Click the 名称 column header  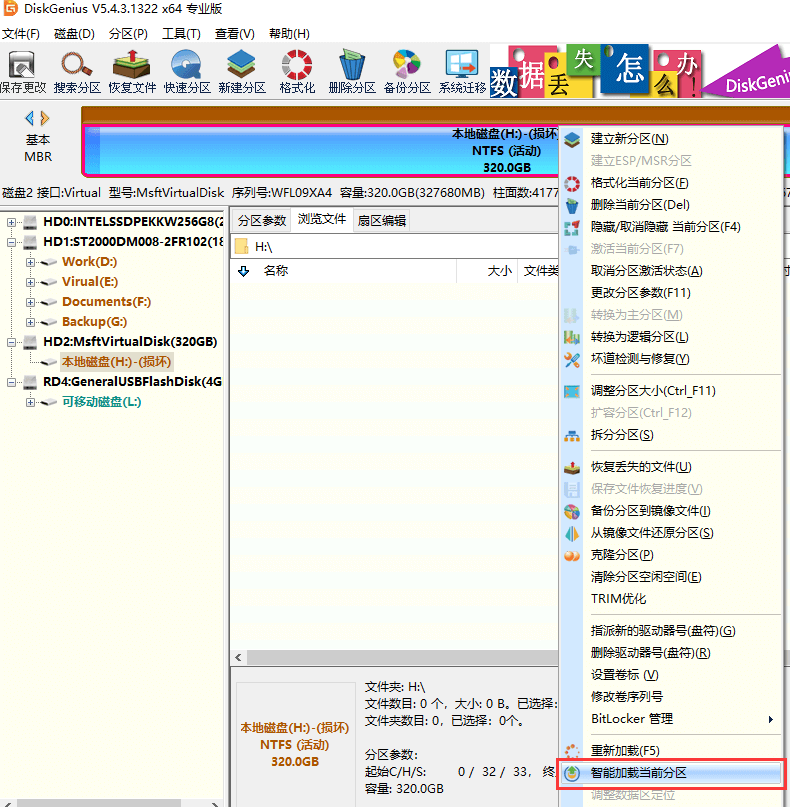[x=276, y=271]
